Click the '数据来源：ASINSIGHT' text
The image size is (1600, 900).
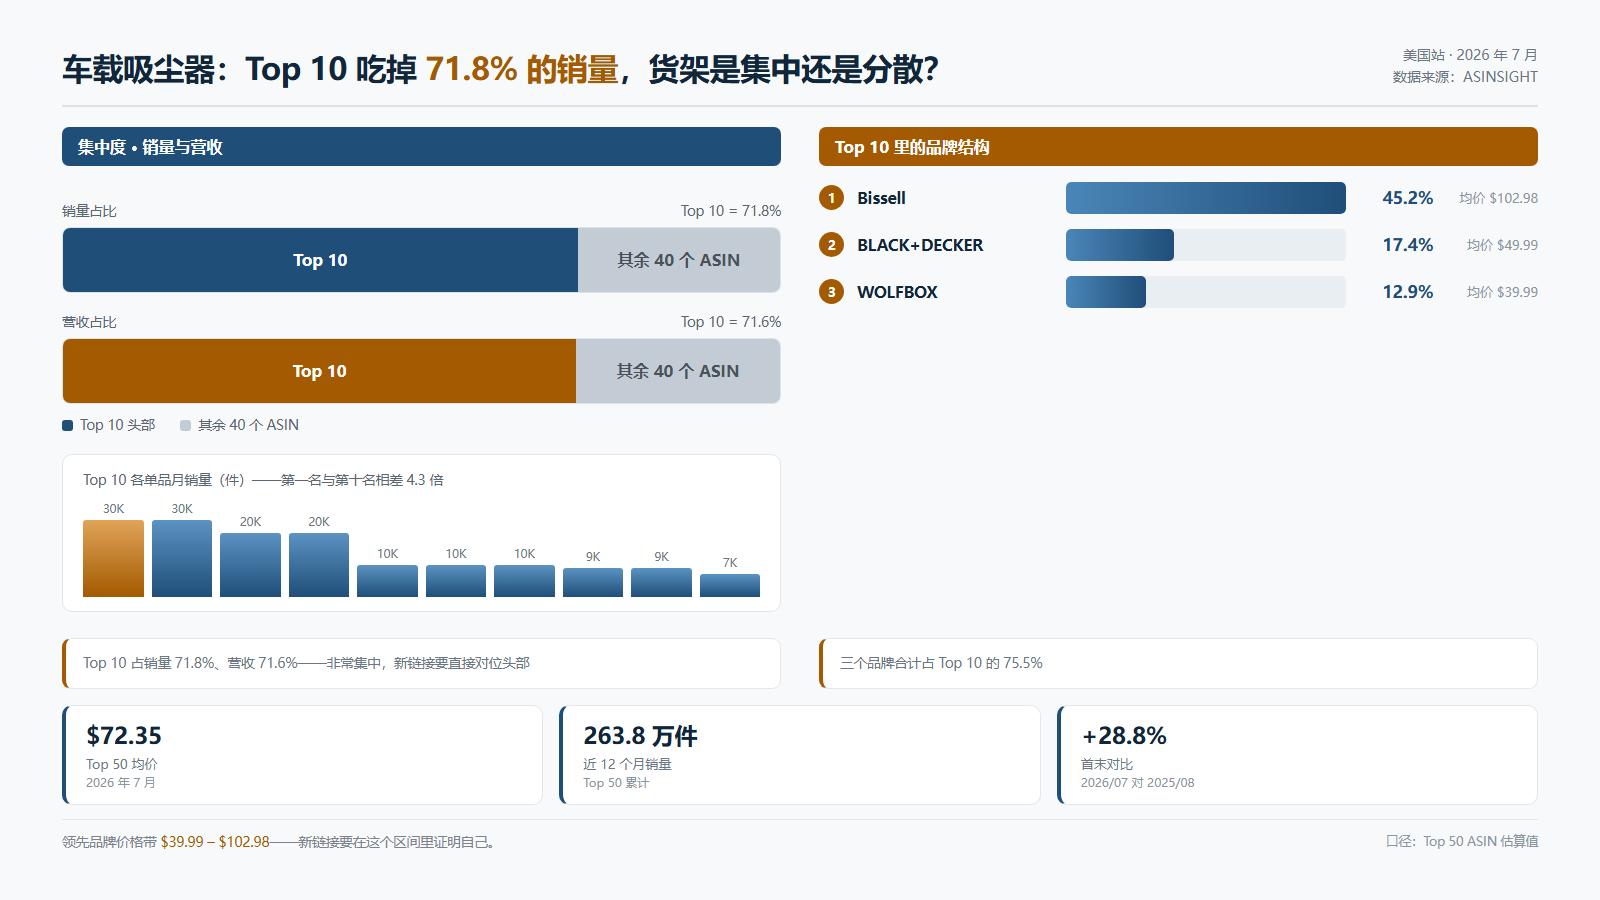pos(1465,77)
